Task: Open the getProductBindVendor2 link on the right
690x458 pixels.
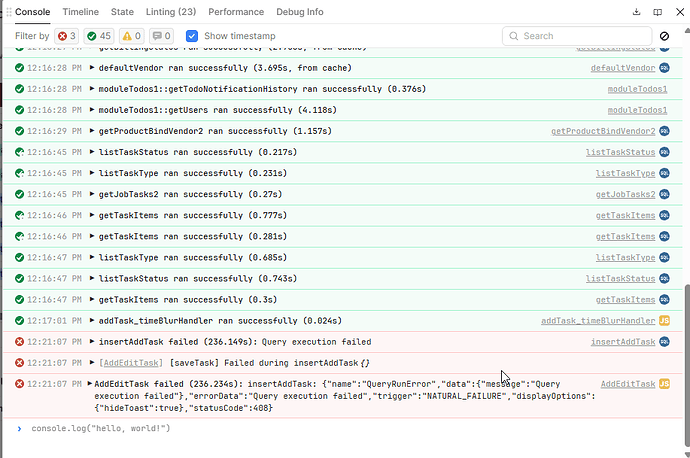Action: click(x=603, y=132)
